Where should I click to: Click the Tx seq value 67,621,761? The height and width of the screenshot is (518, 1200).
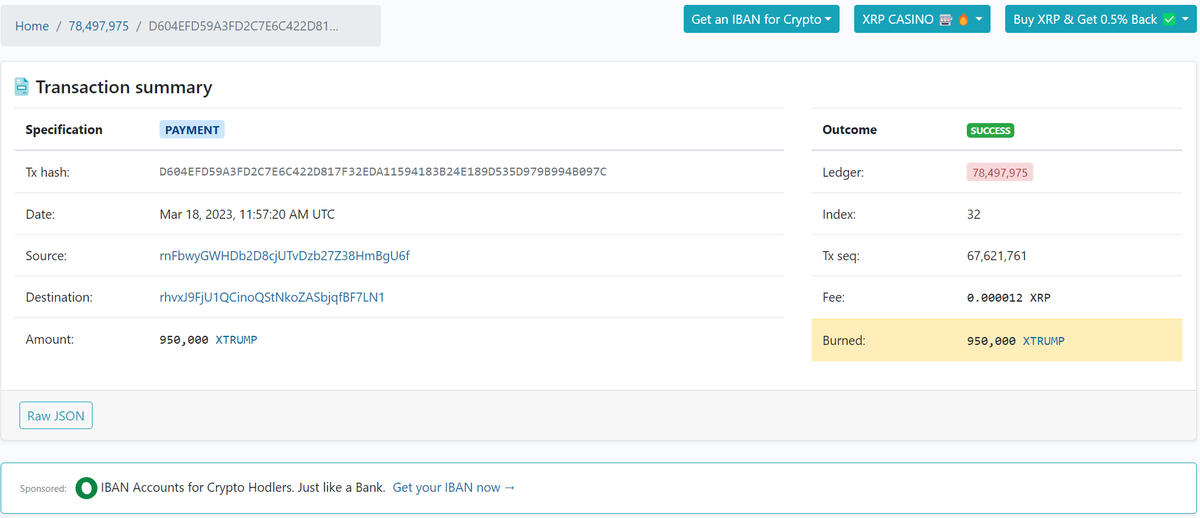coord(997,256)
